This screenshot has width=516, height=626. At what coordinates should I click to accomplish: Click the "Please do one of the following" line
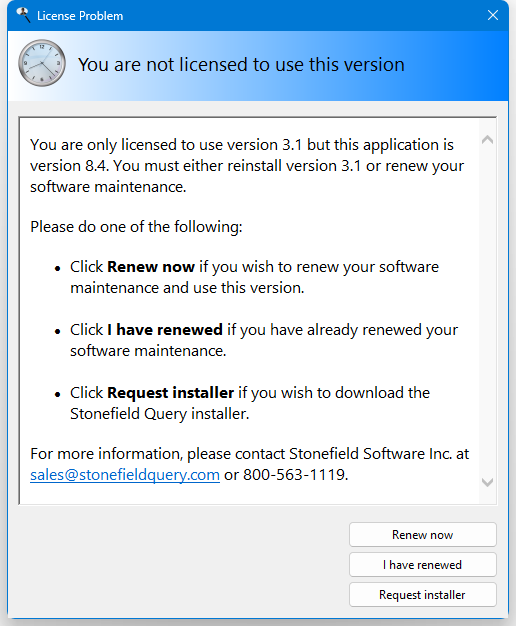coord(136,227)
